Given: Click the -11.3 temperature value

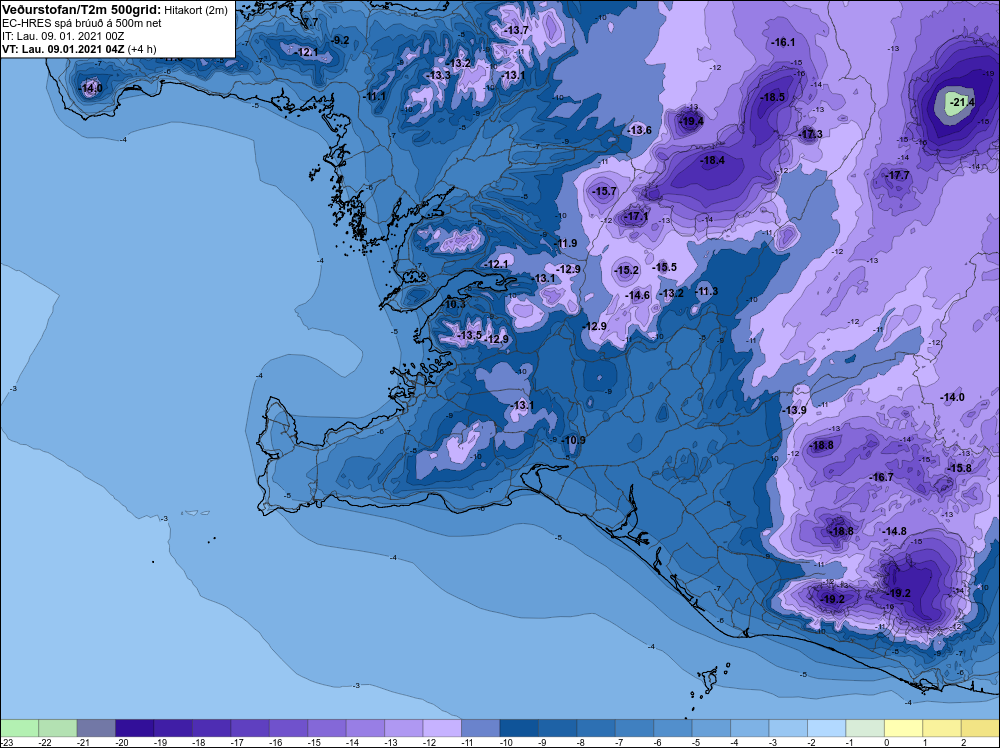Looking at the screenshot, I should click(706, 291).
